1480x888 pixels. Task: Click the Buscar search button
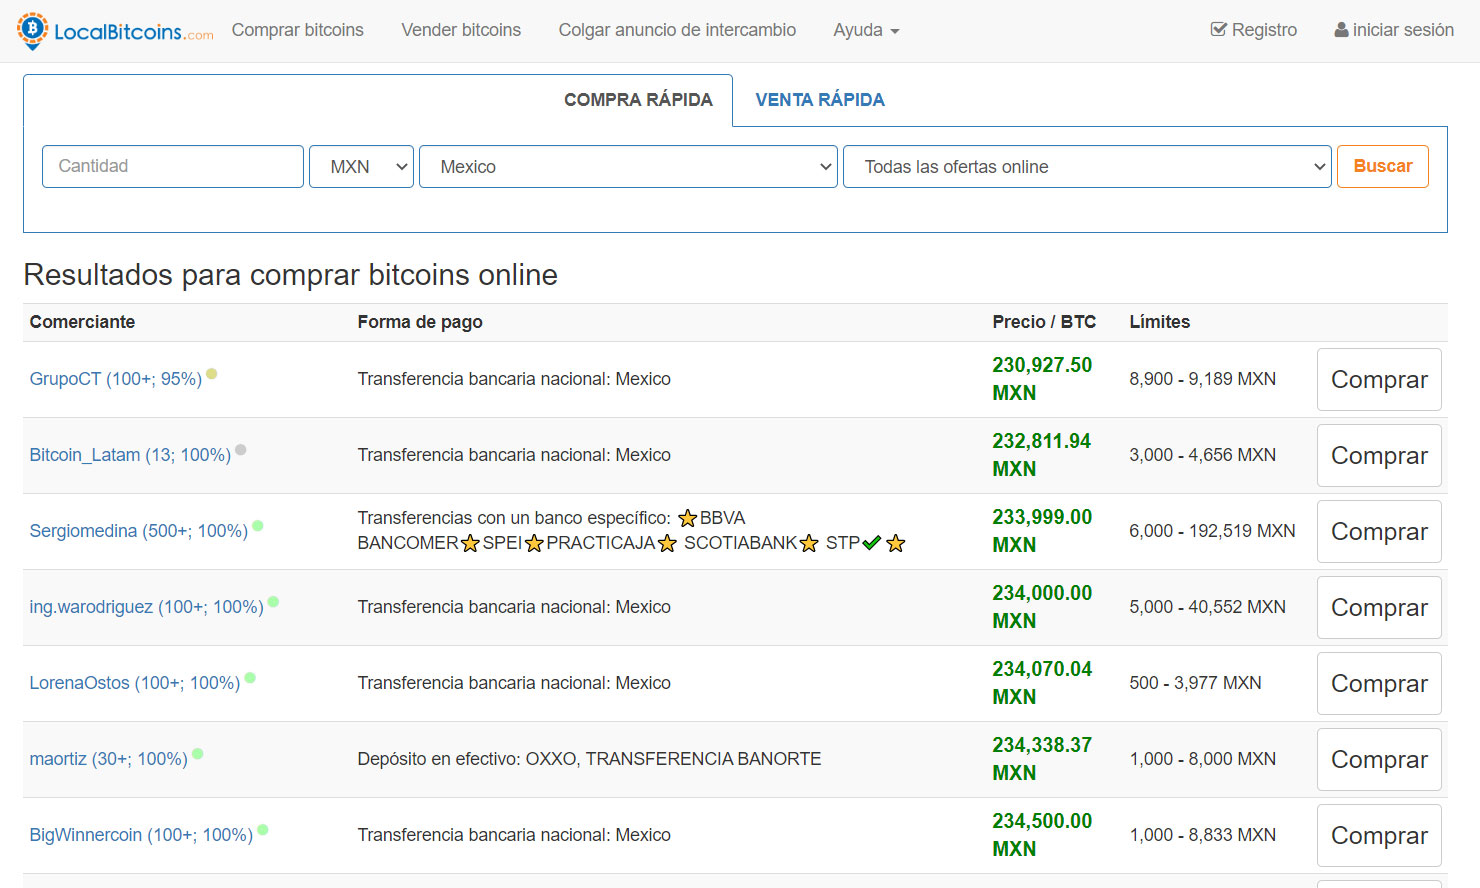pyautogui.click(x=1383, y=166)
